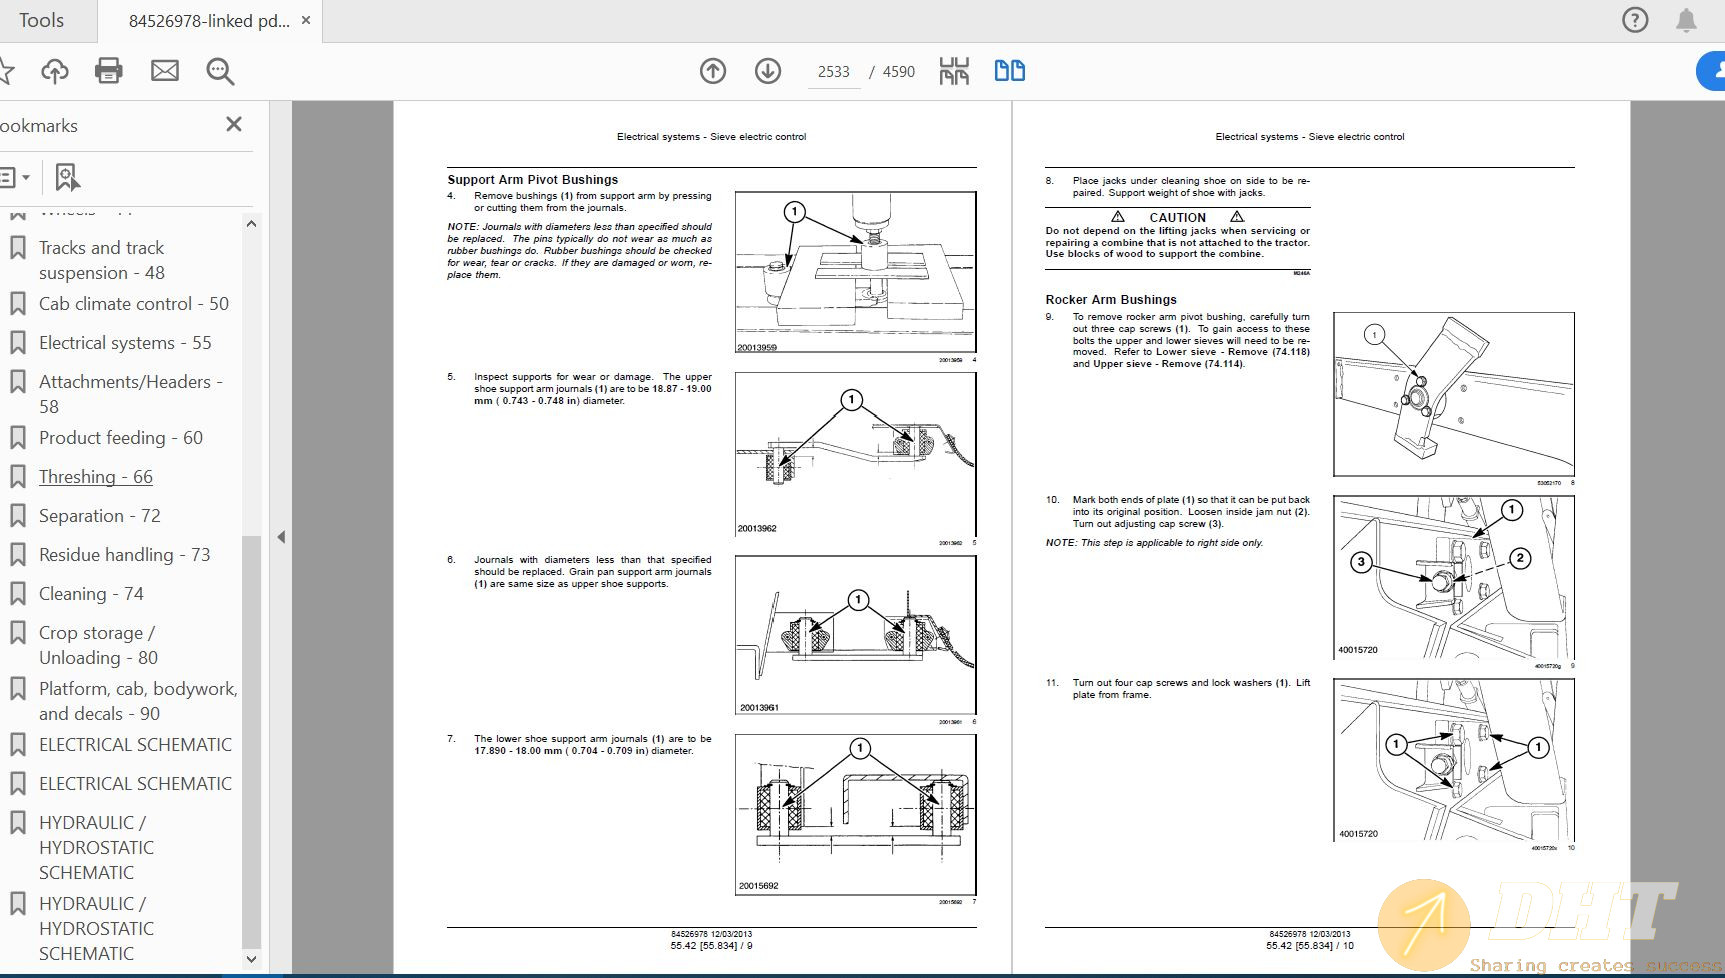
Task: Click the support arm bushing press figure 20013959
Action: click(855, 272)
